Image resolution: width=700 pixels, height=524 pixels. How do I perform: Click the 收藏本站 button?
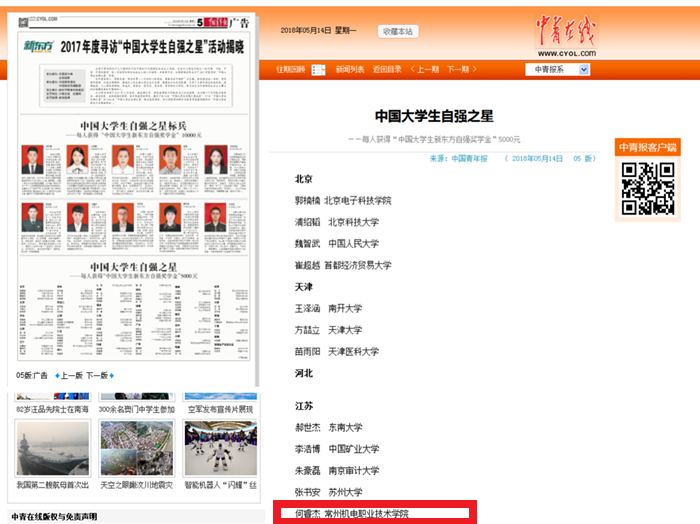coord(397,32)
